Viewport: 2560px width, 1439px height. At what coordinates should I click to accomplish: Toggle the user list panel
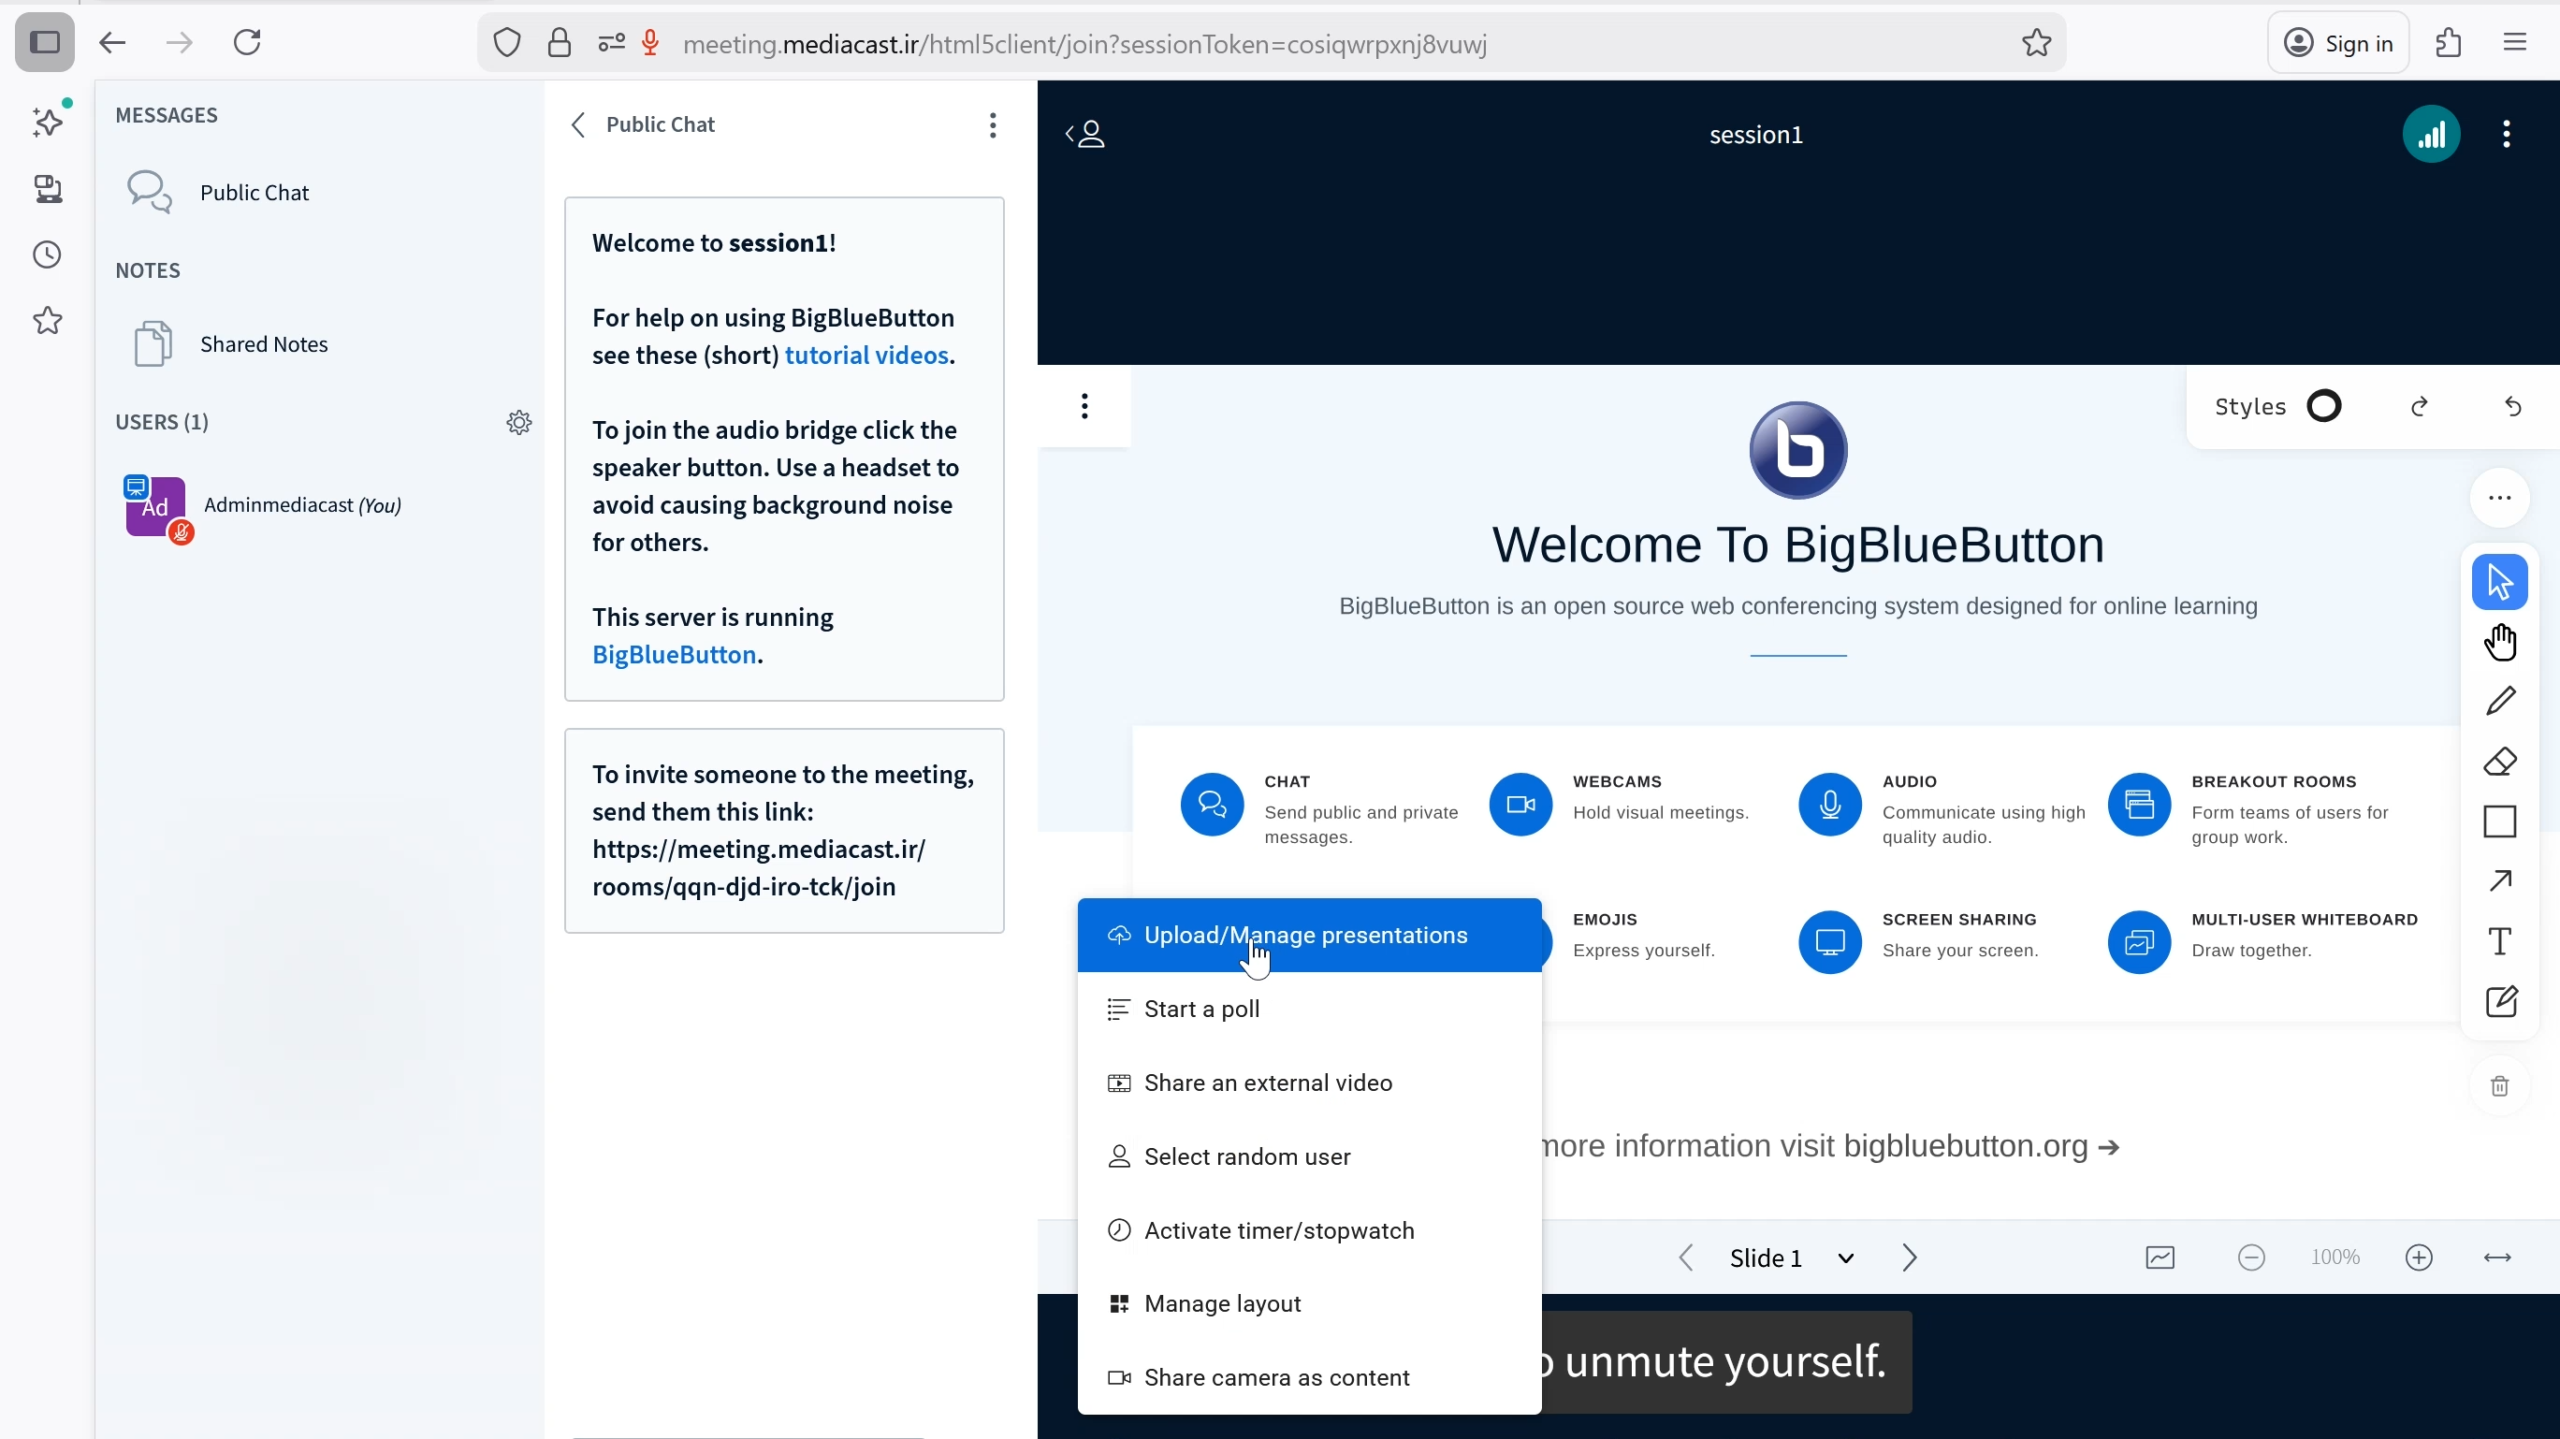point(1086,134)
